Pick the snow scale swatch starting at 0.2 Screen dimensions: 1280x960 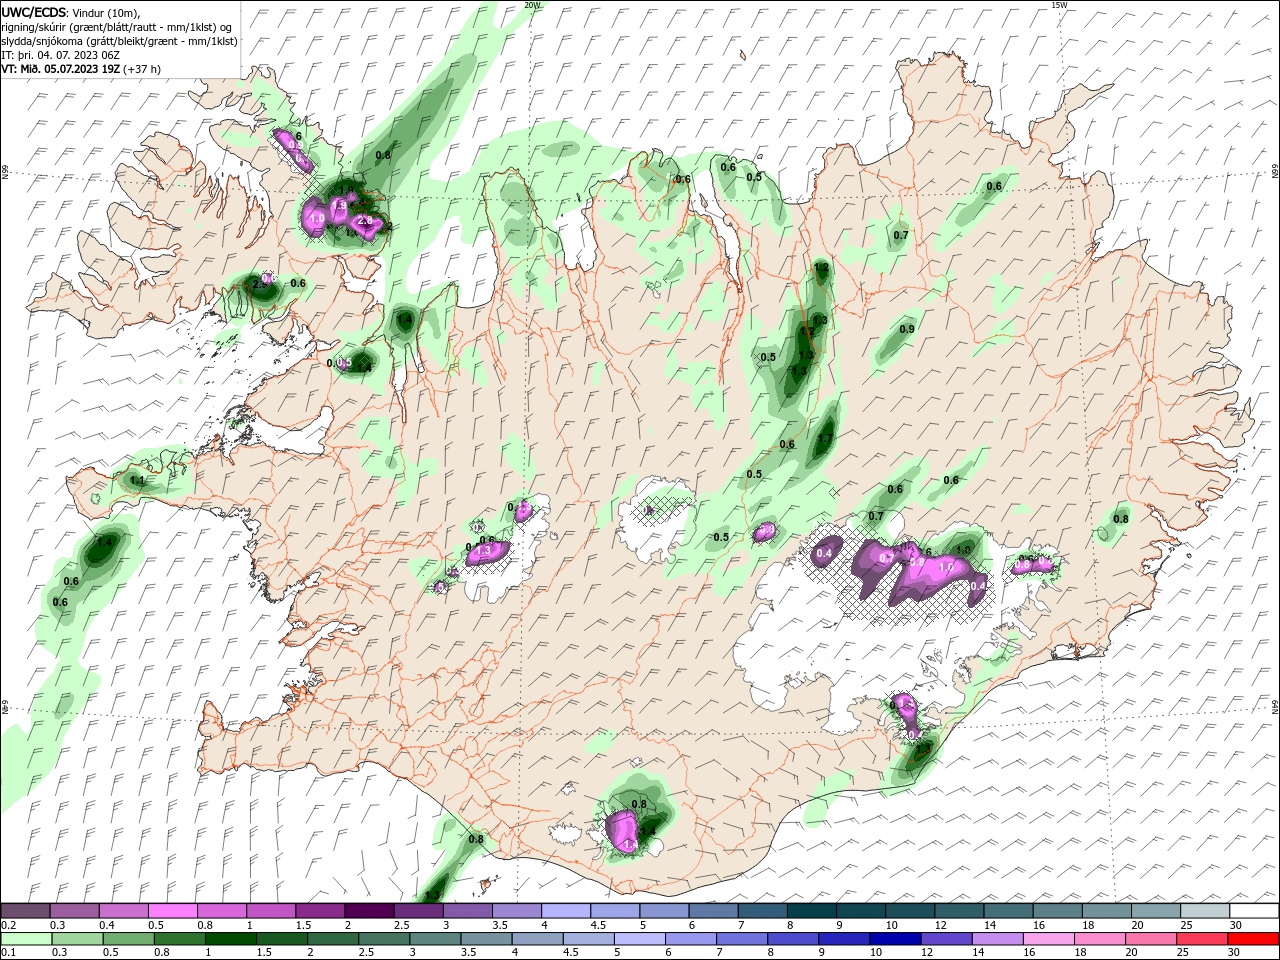25,910
